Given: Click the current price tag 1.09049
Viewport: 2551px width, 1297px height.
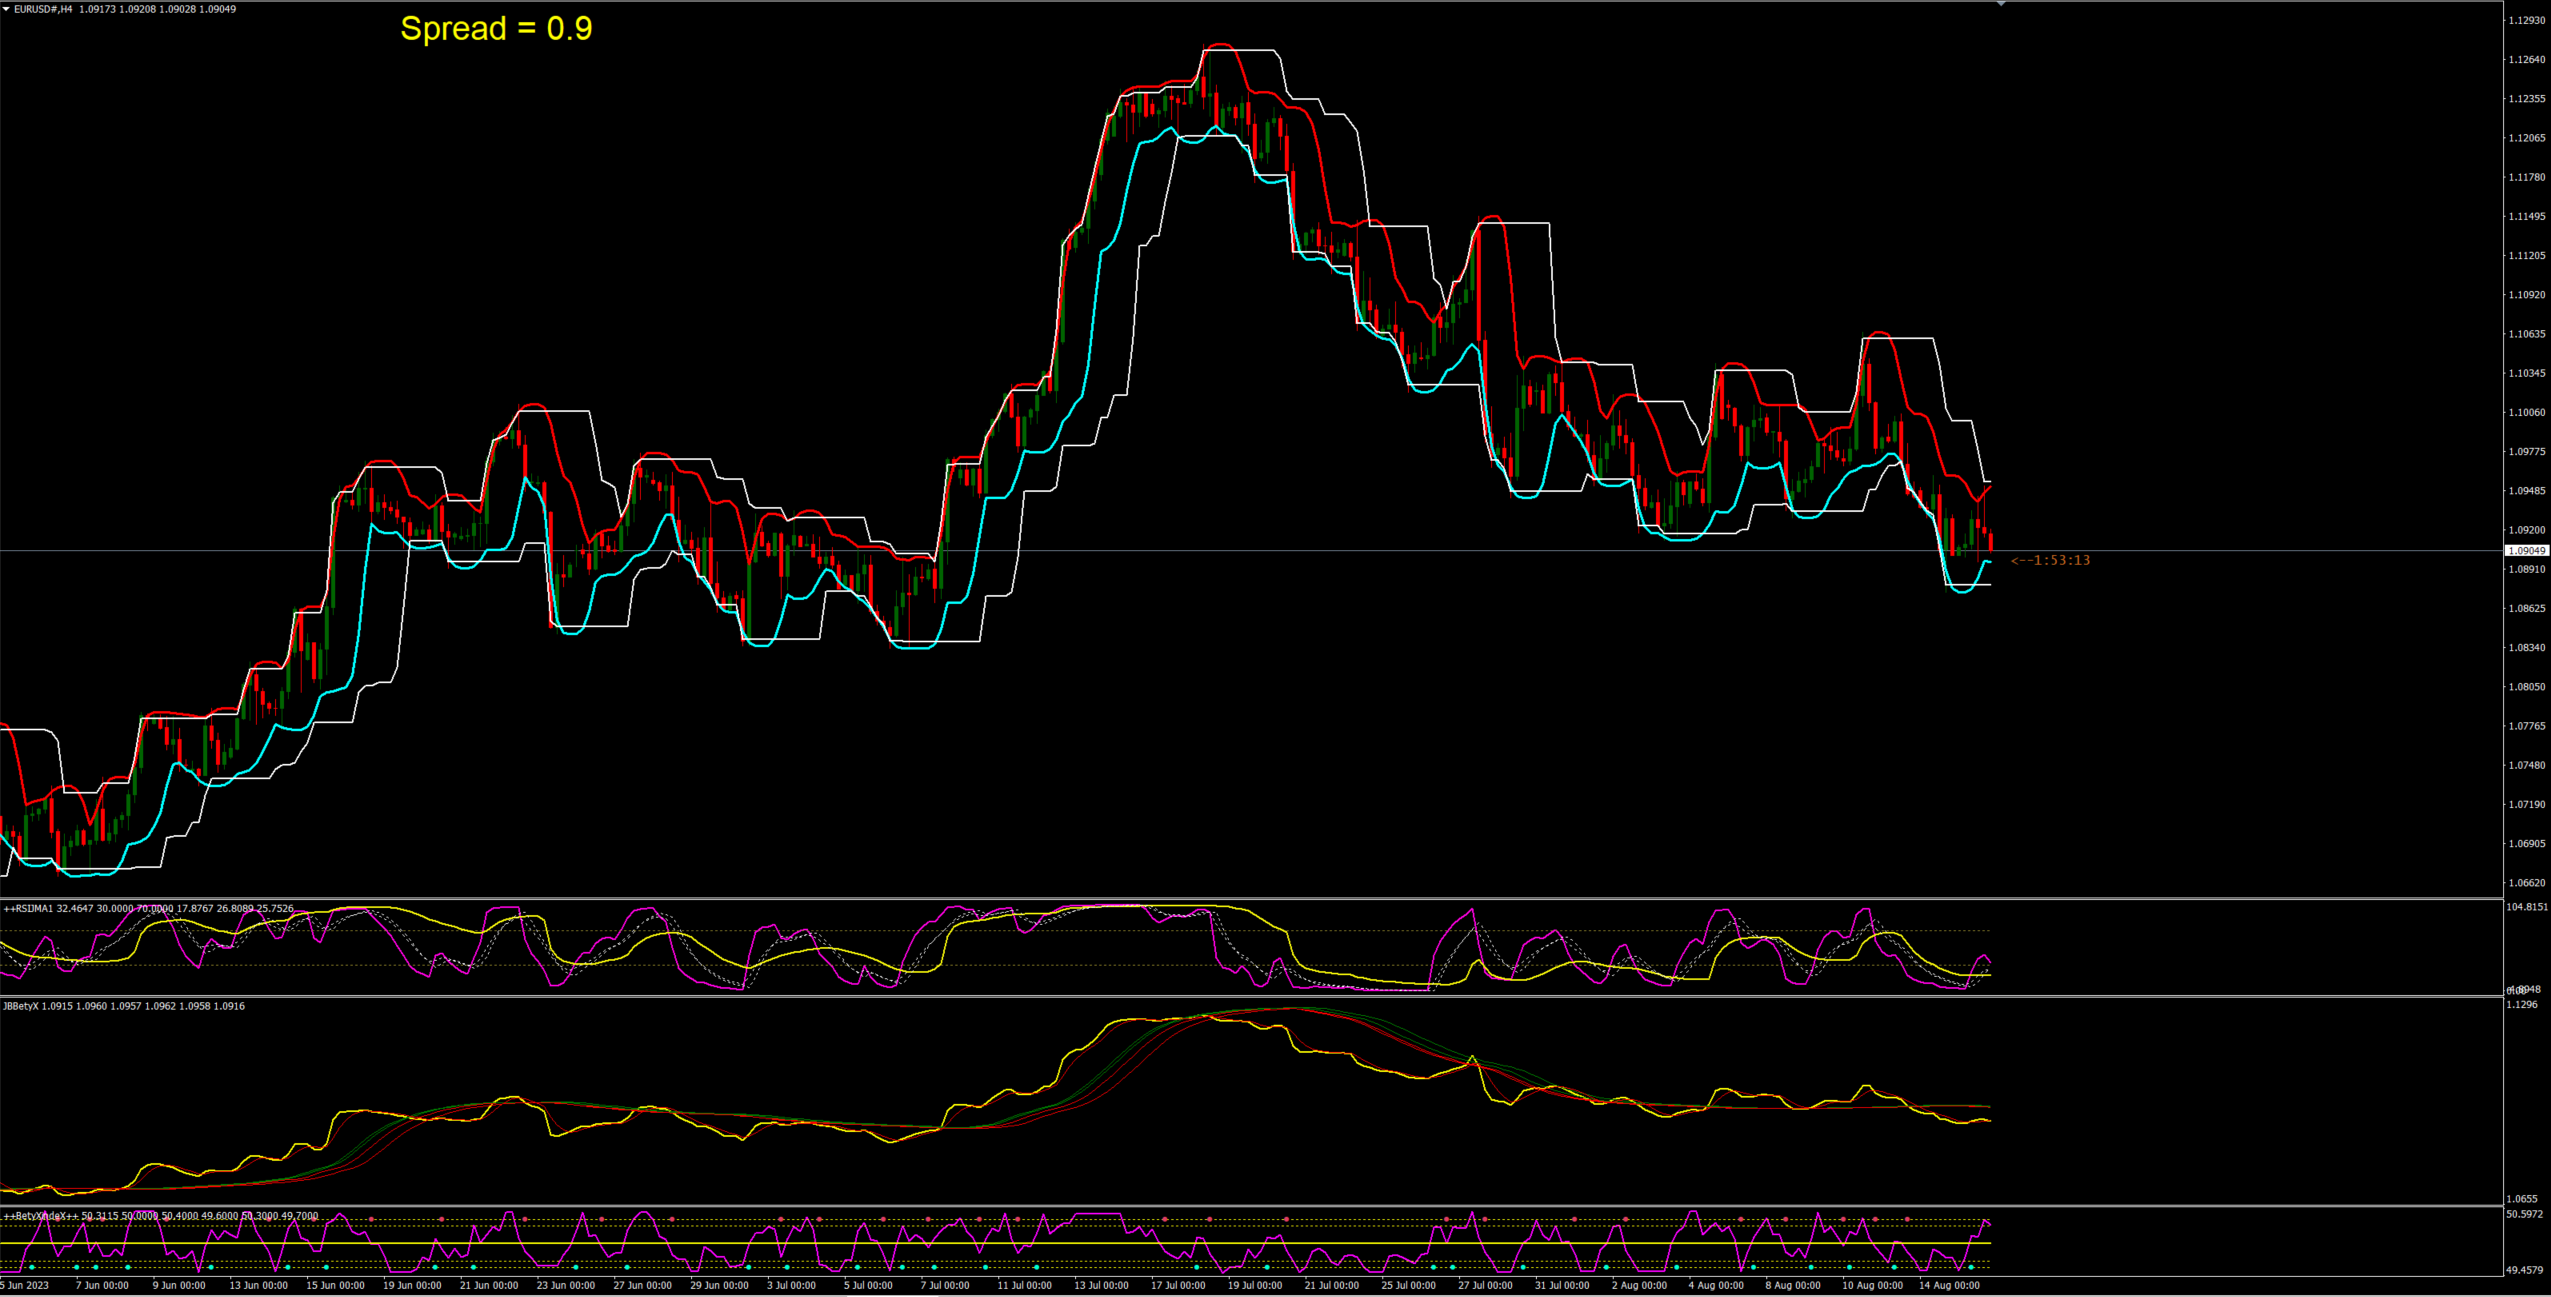Looking at the screenshot, I should 2527,551.
